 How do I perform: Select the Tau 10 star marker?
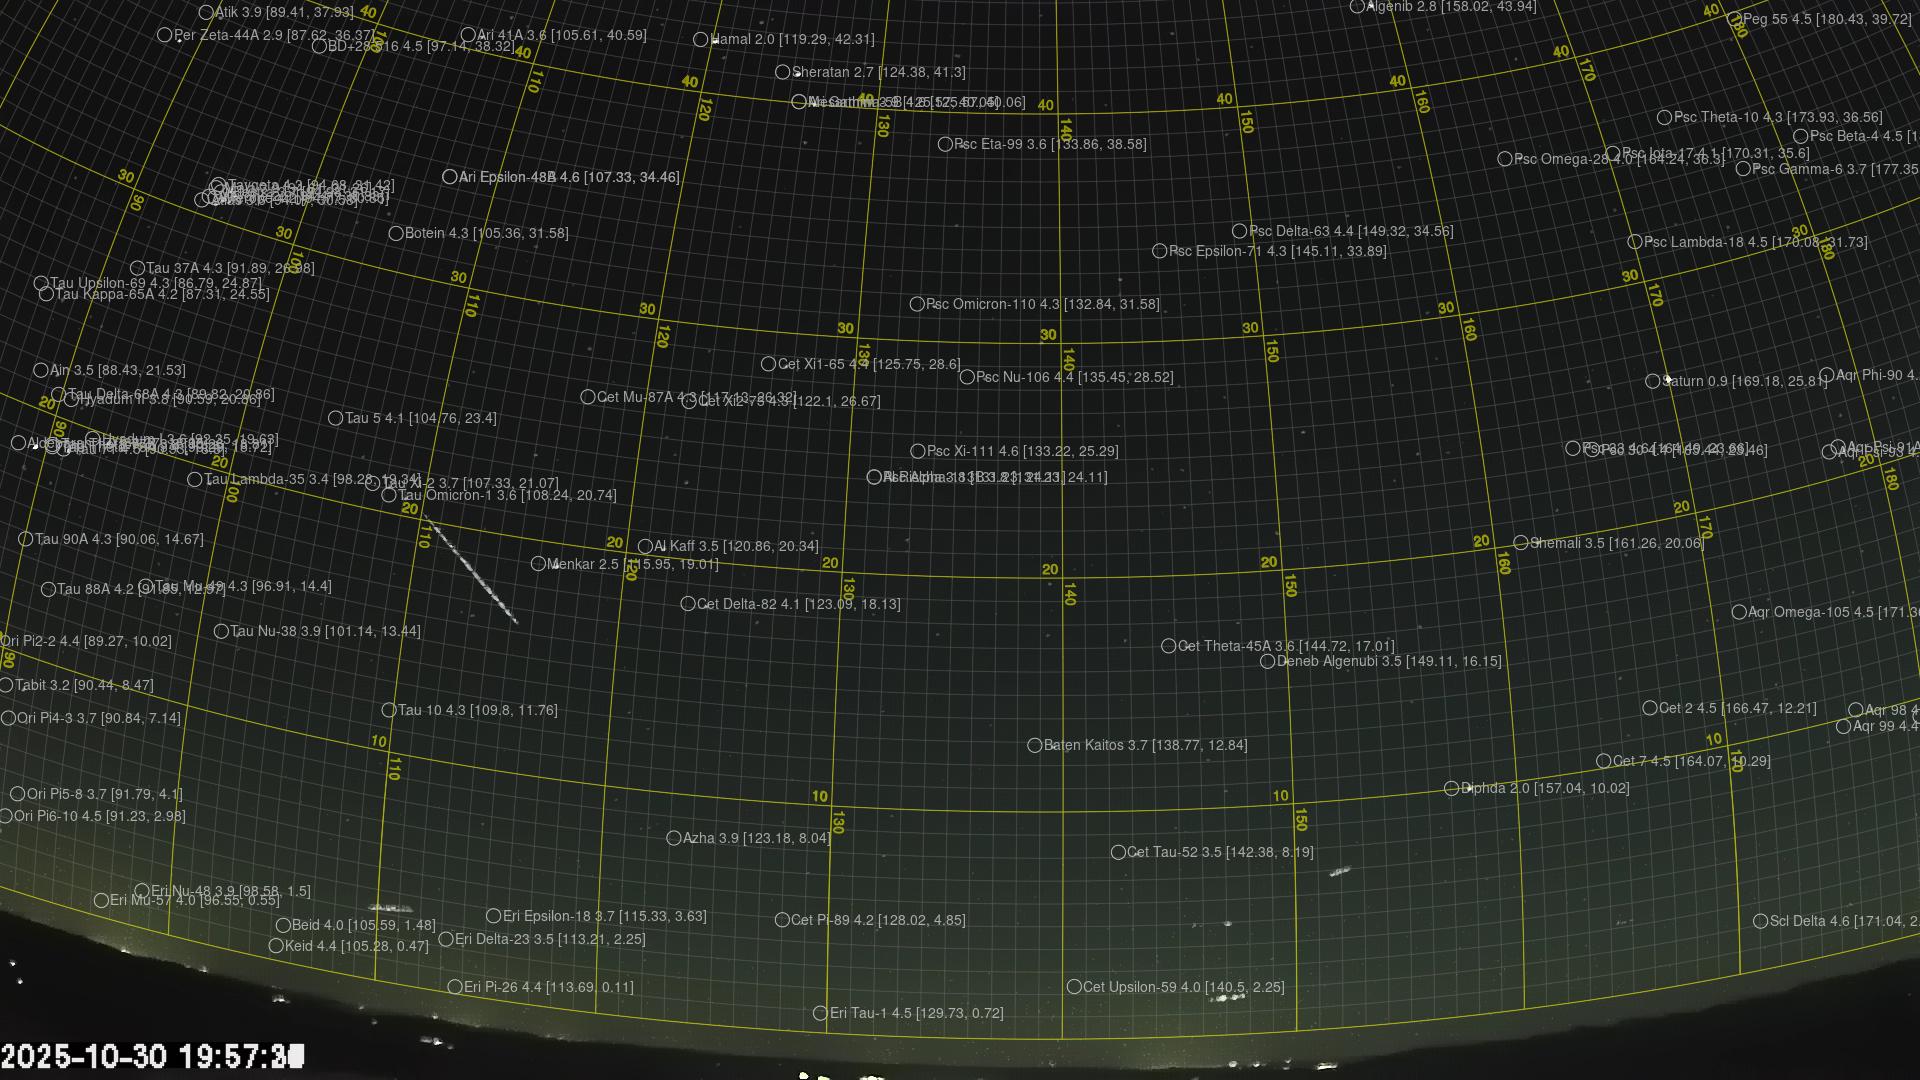pyautogui.click(x=389, y=710)
